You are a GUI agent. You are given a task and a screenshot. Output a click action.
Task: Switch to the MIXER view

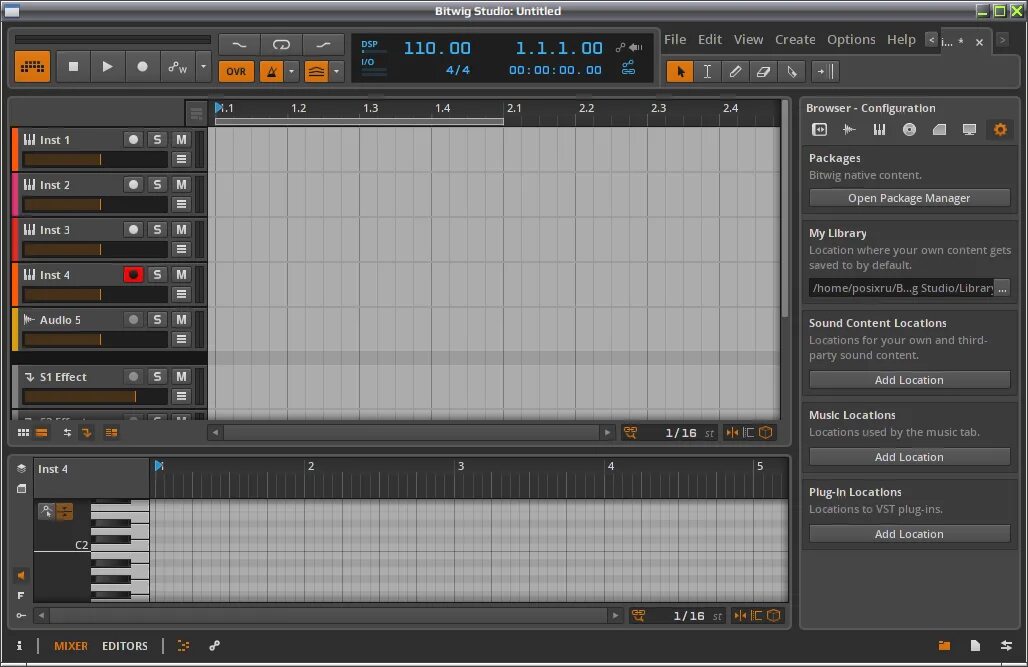(x=71, y=646)
